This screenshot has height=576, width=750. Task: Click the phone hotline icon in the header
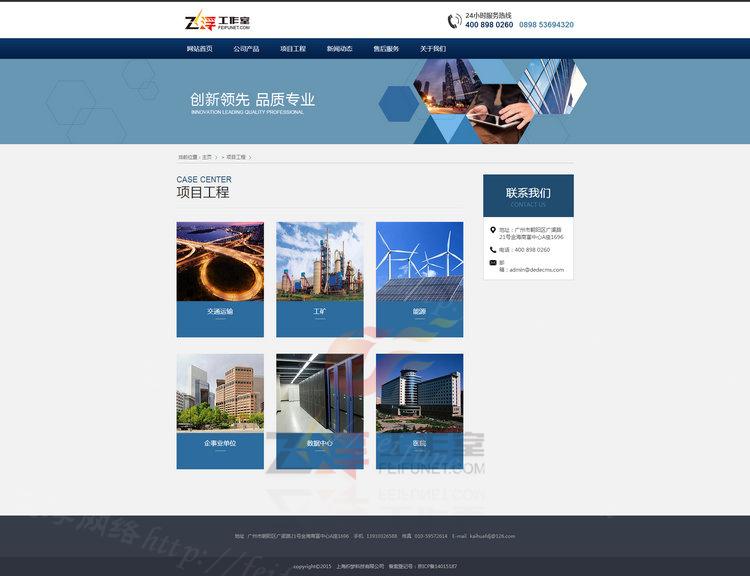pyautogui.click(x=454, y=21)
